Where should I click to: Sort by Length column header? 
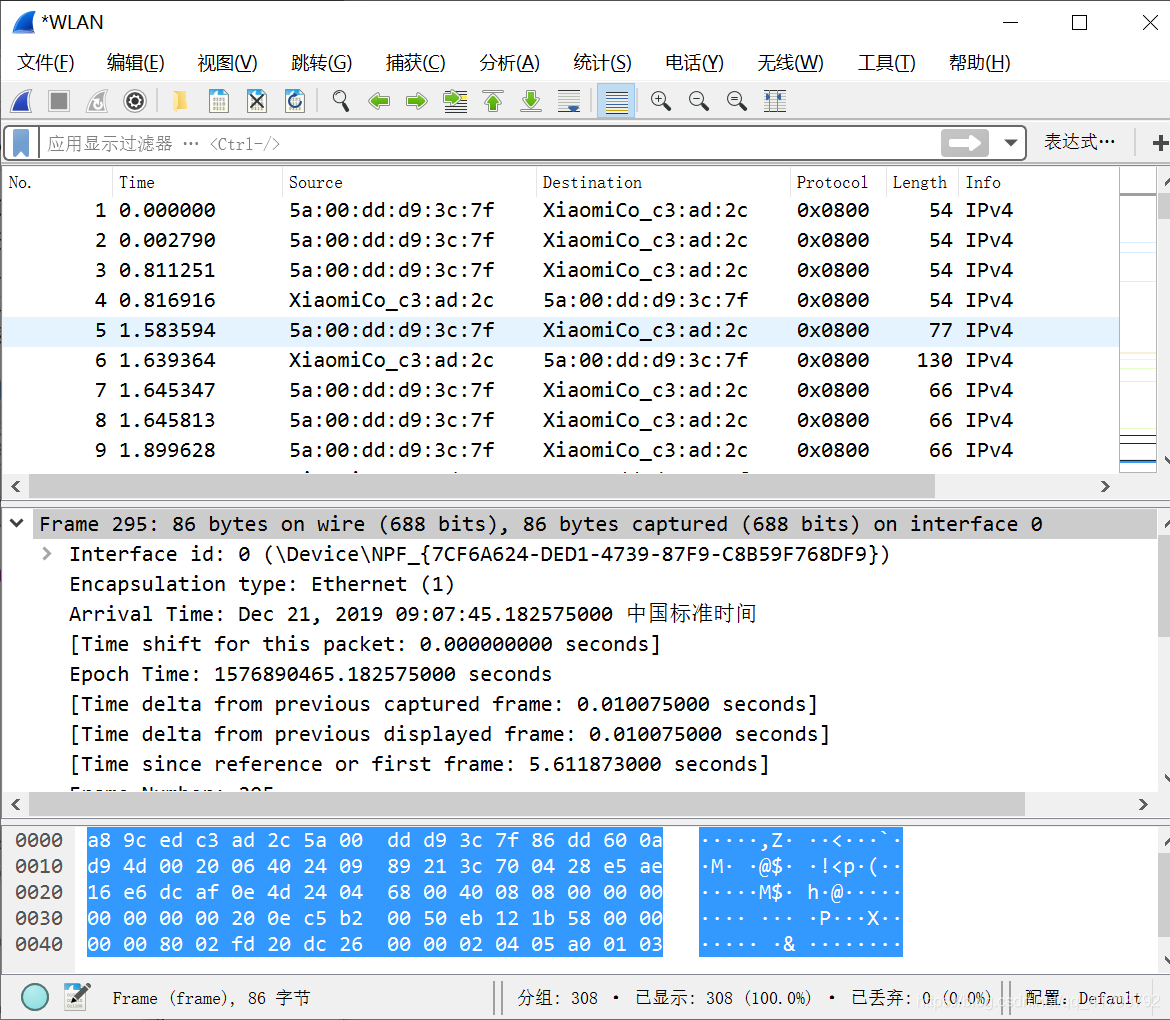(x=922, y=183)
